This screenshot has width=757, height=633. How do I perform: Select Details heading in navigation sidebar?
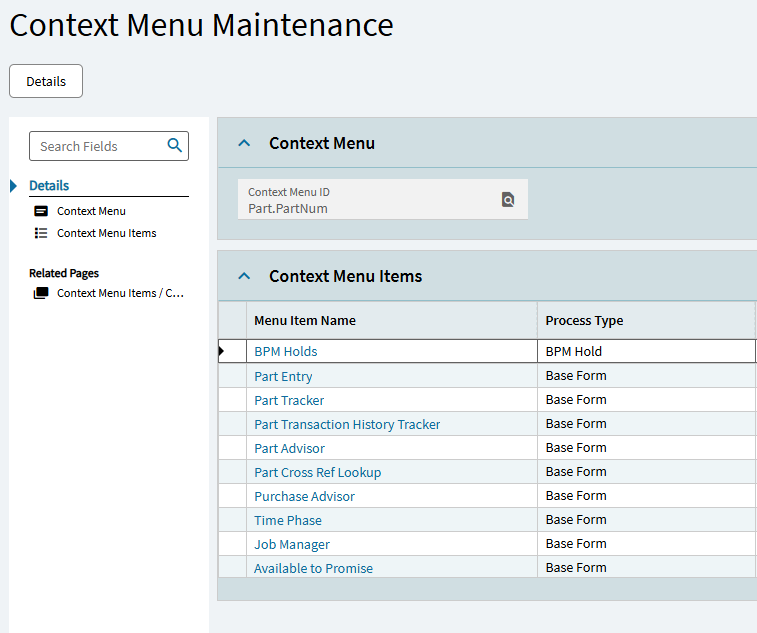click(x=49, y=185)
